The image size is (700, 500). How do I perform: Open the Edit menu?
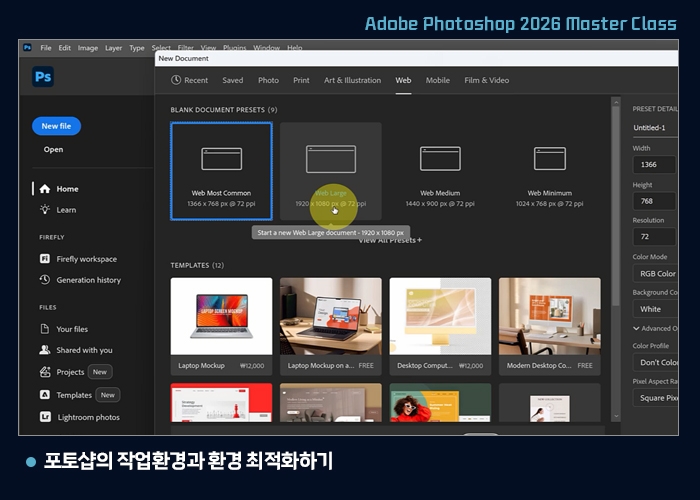tap(64, 48)
